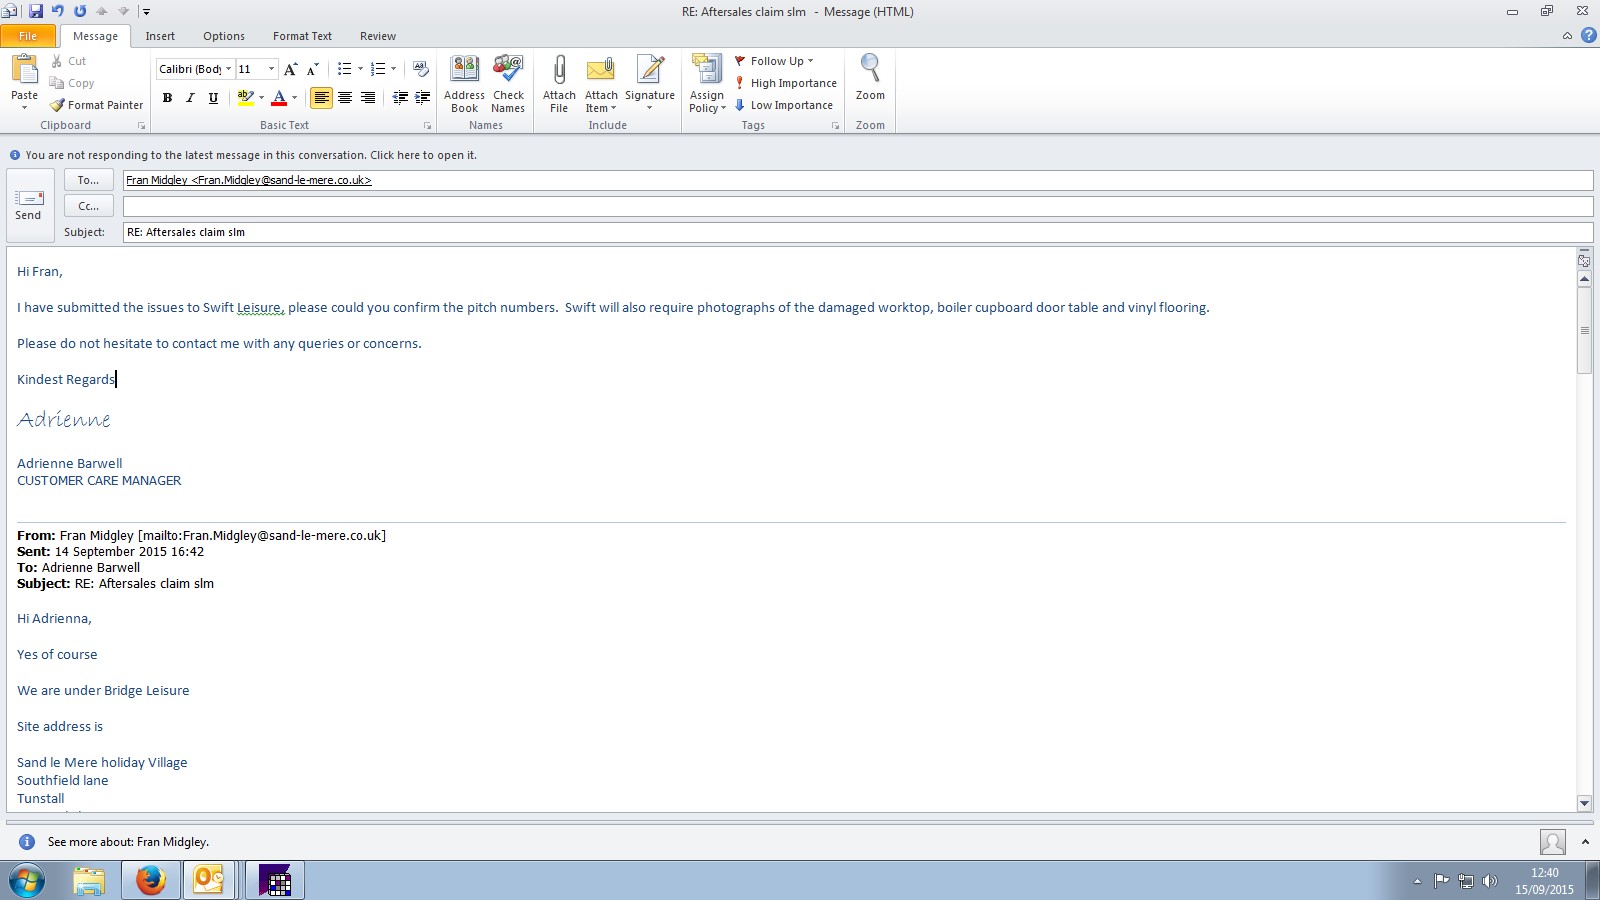This screenshot has width=1600, height=900.
Task: Save the draft using quick access toolbar
Action: pos(36,11)
